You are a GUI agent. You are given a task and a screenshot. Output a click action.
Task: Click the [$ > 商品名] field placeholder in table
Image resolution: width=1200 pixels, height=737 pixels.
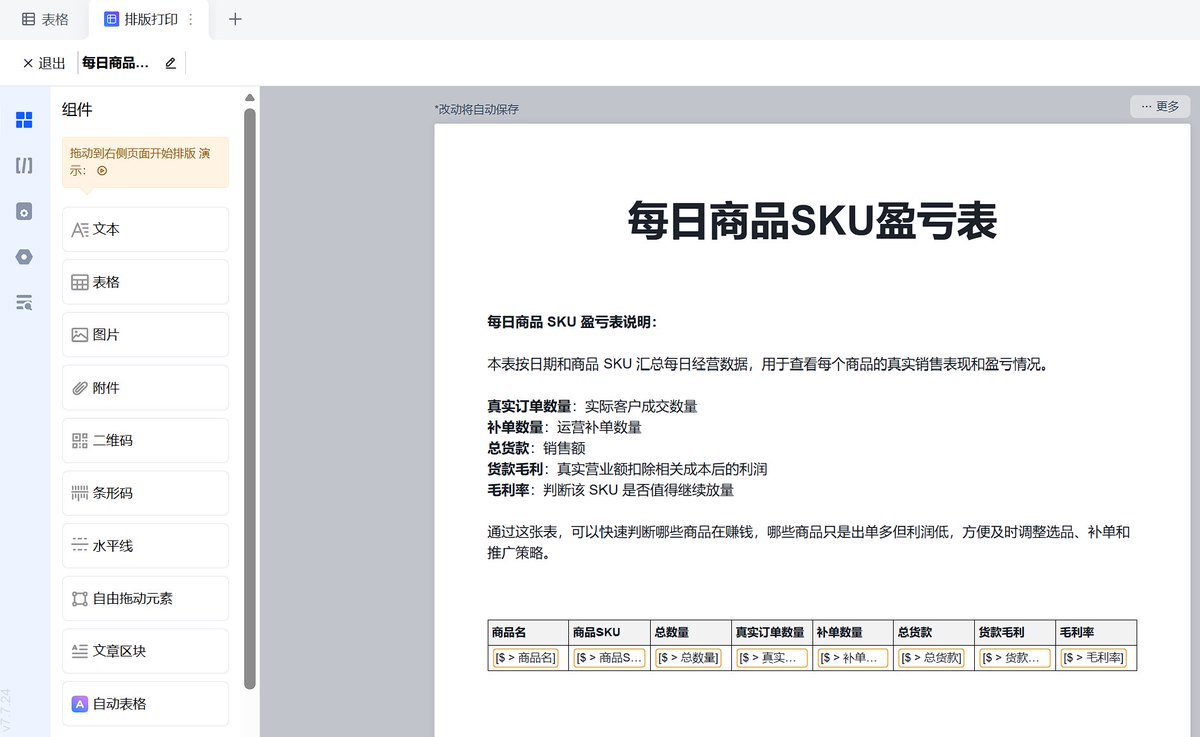pyautogui.click(x=526, y=658)
